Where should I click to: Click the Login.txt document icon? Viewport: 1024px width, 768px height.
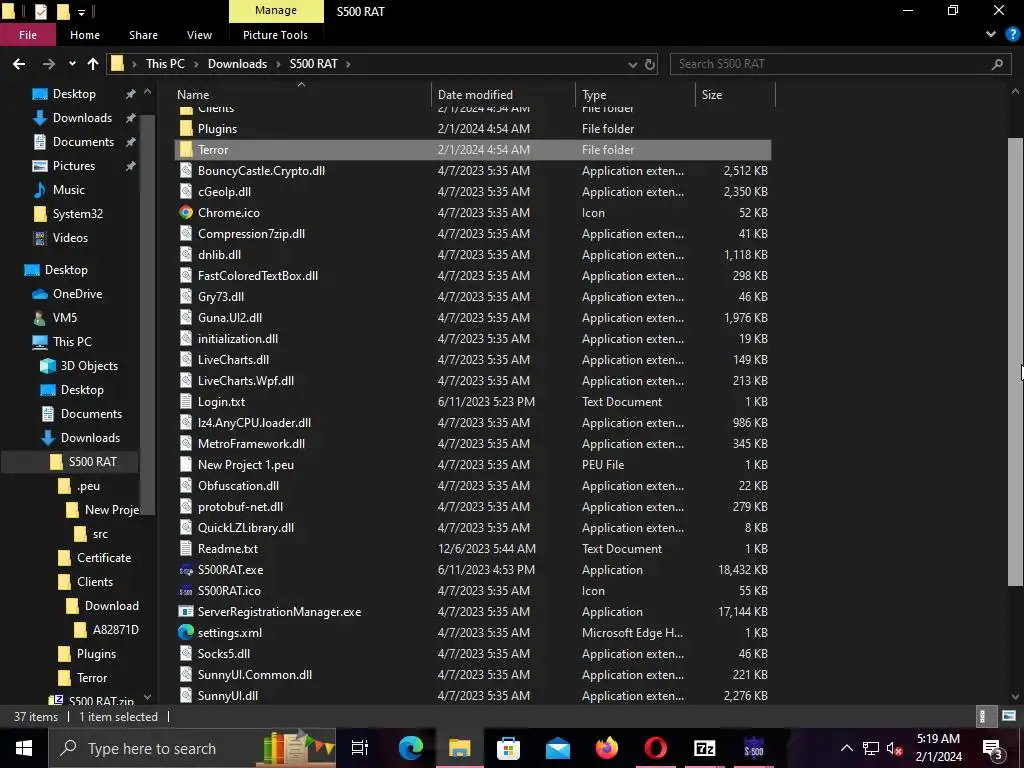pos(186,402)
